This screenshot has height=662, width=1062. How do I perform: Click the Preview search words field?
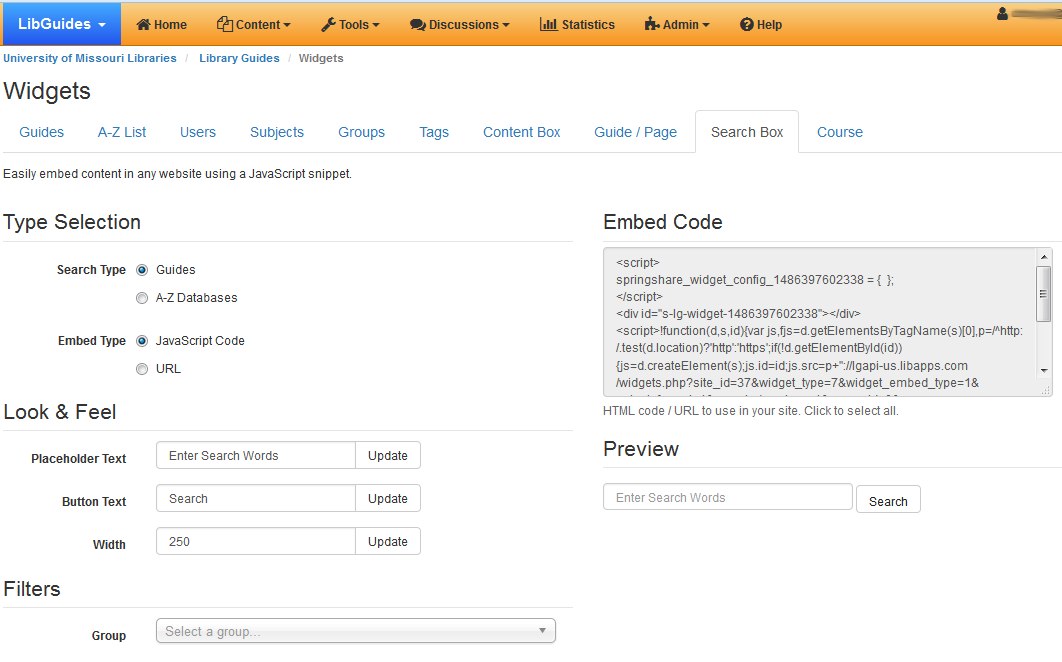(x=727, y=497)
